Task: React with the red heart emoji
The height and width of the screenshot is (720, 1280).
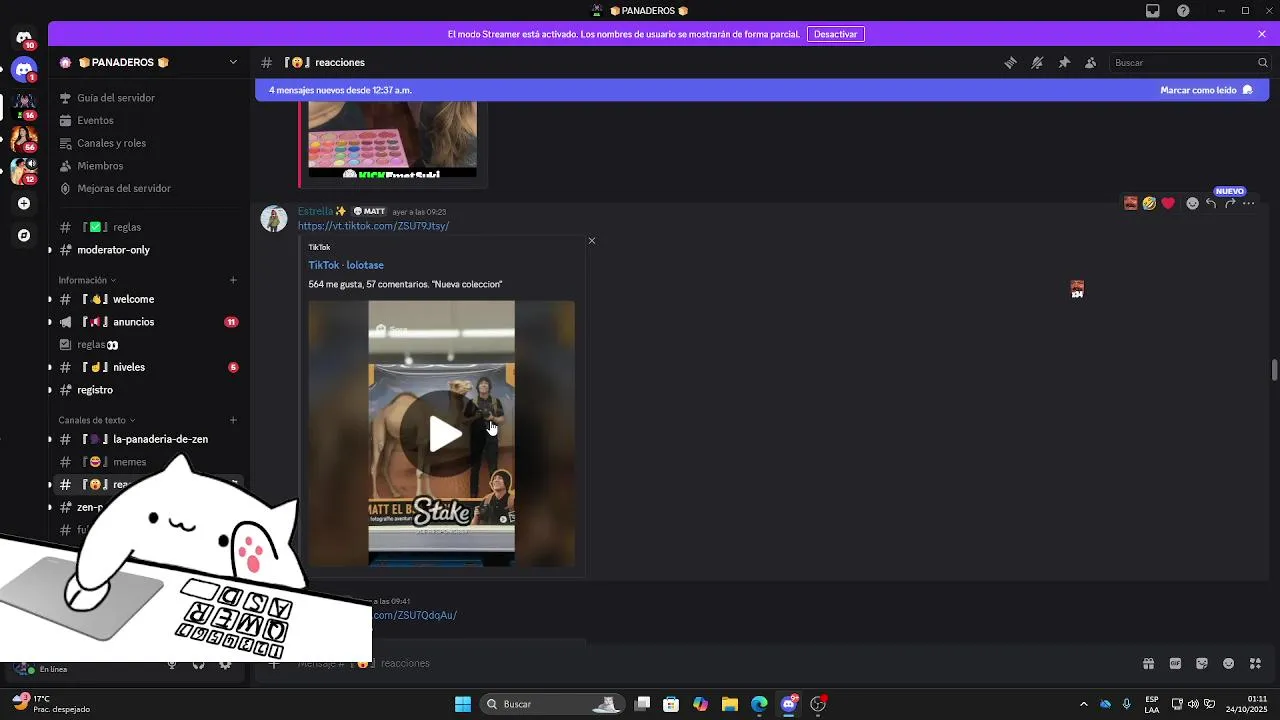Action: (1168, 203)
